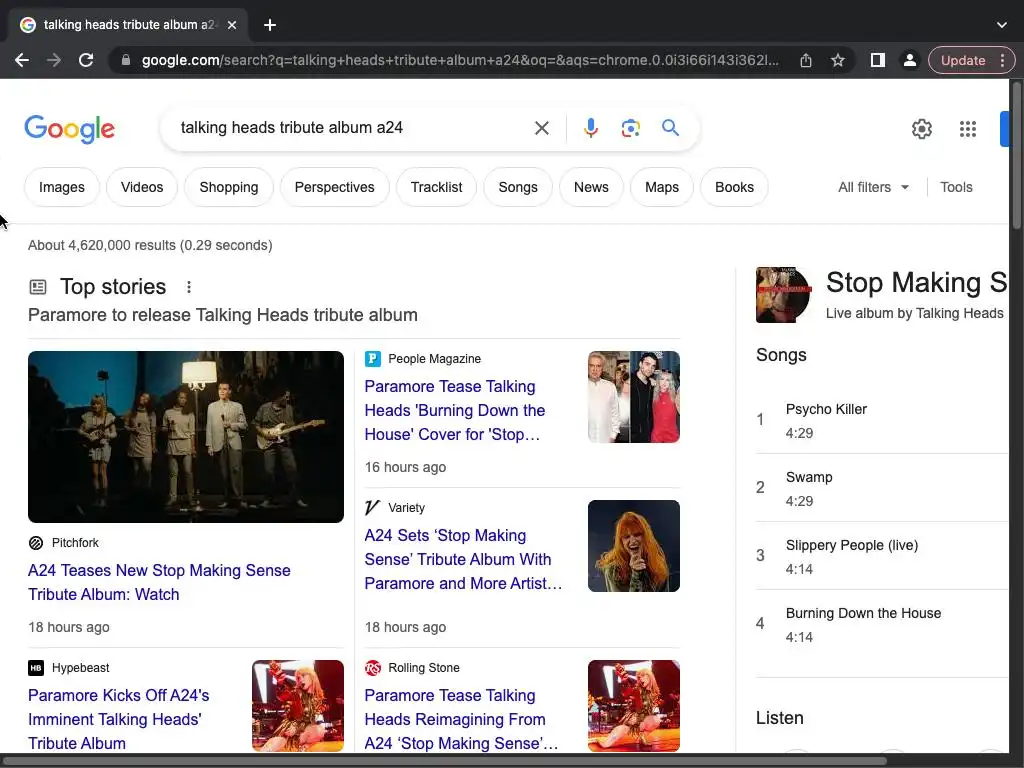Click the Variety article red-haired singer thumbnail

click(x=633, y=546)
